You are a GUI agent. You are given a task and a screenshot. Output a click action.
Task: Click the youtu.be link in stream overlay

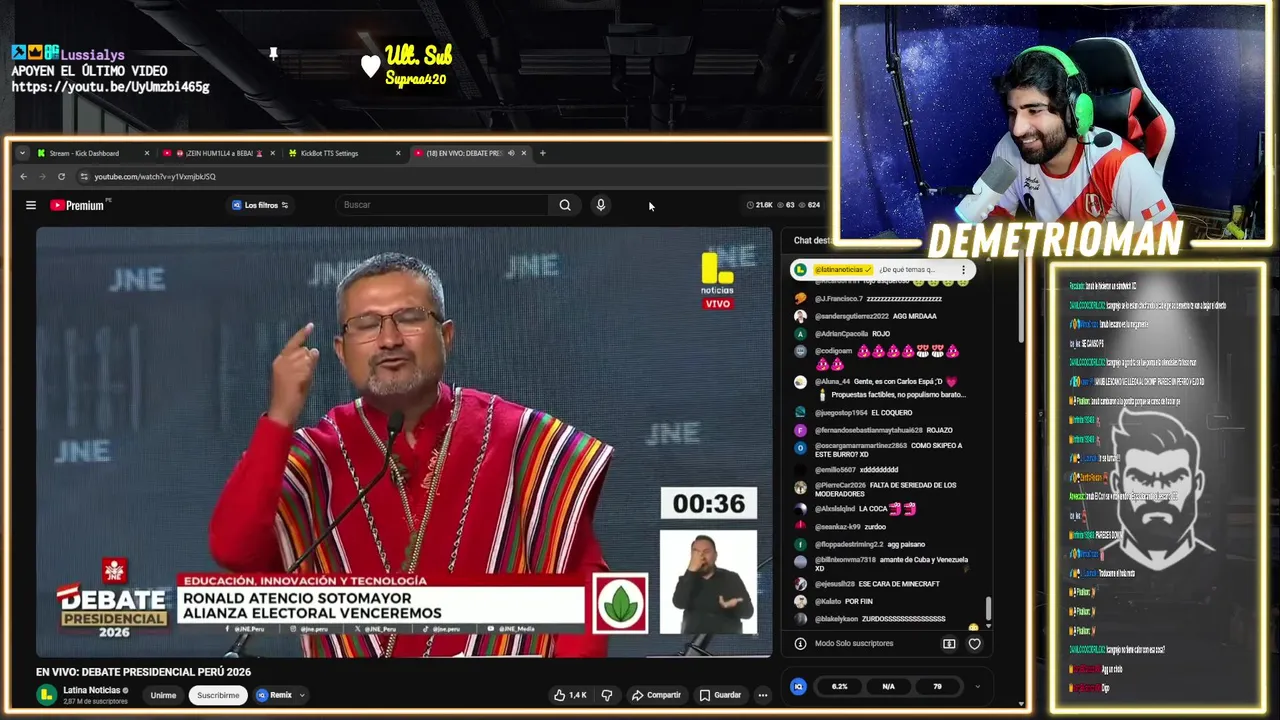tap(110, 87)
